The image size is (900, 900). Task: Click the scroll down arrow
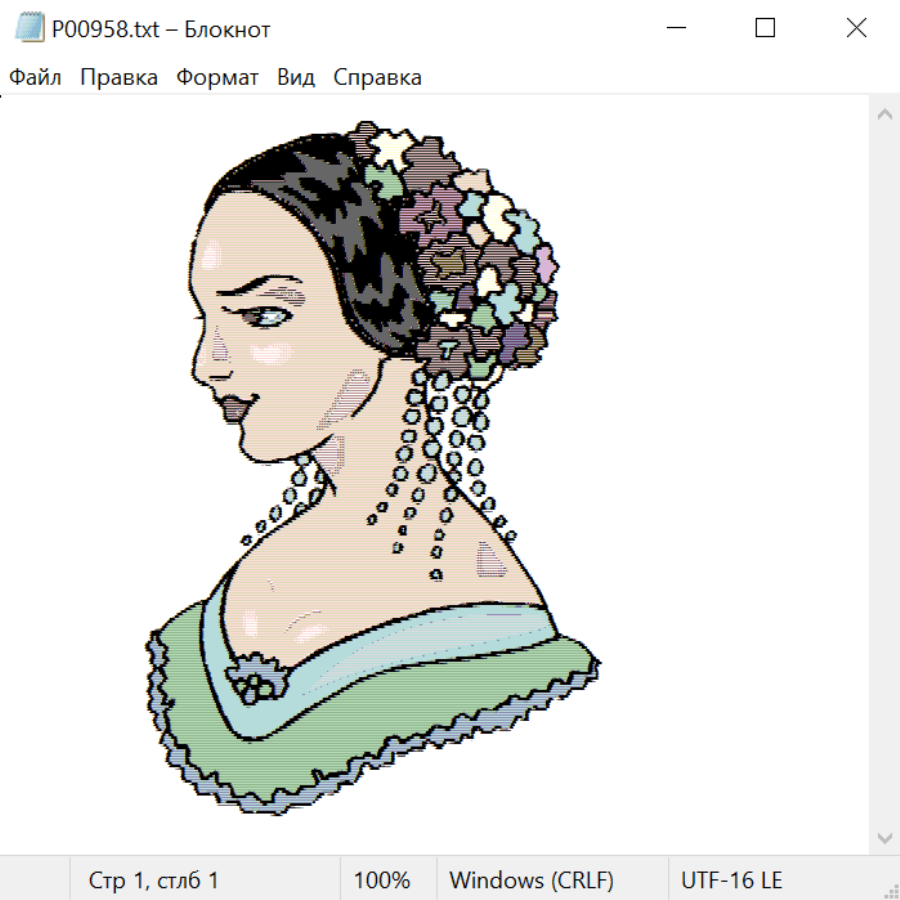click(884, 836)
